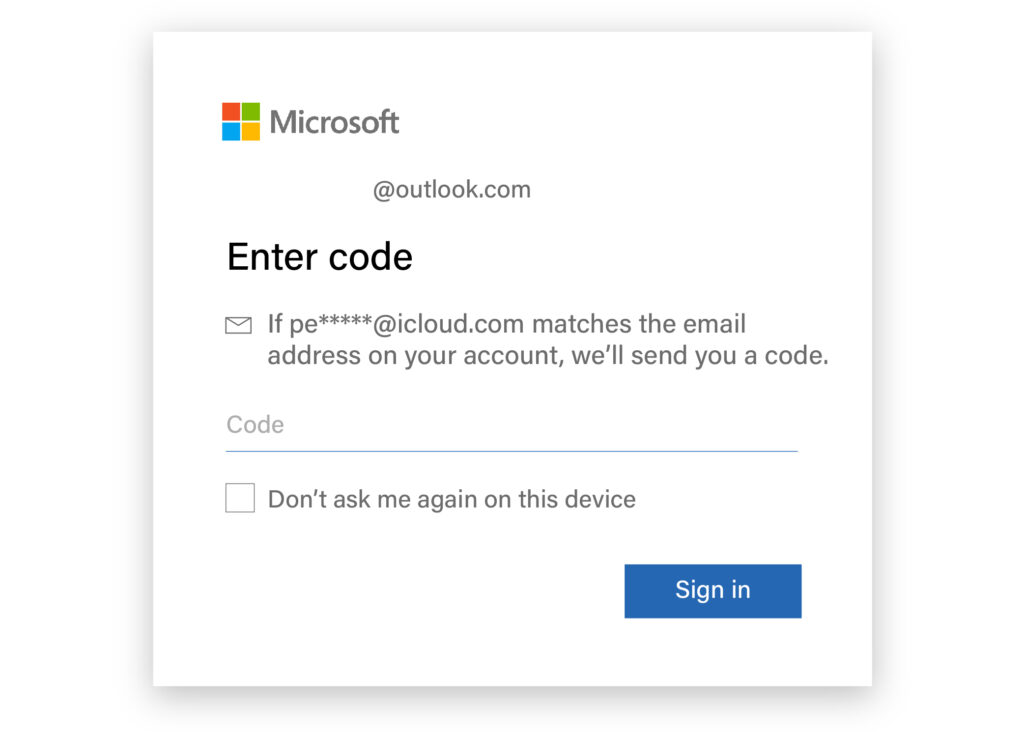The image size is (1024, 732).
Task: Click the red square of Microsoft logo
Action: click(231, 112)
